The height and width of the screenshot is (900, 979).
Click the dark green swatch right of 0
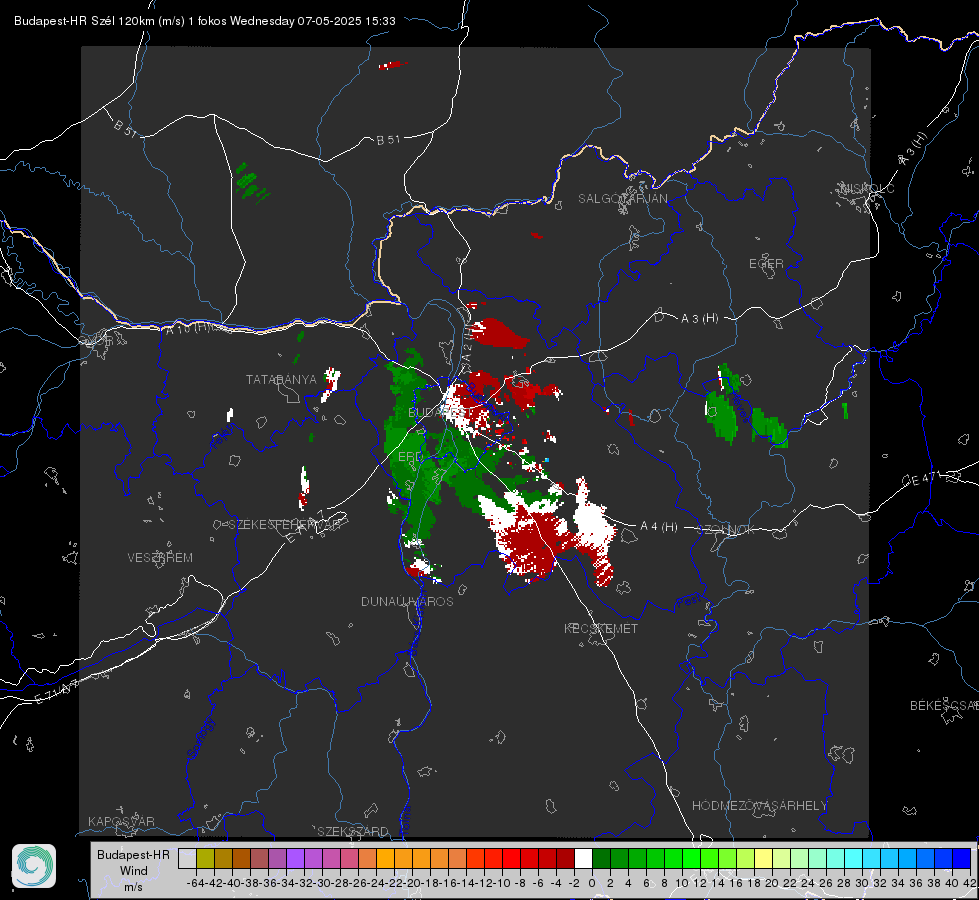[x=601, y=858]
